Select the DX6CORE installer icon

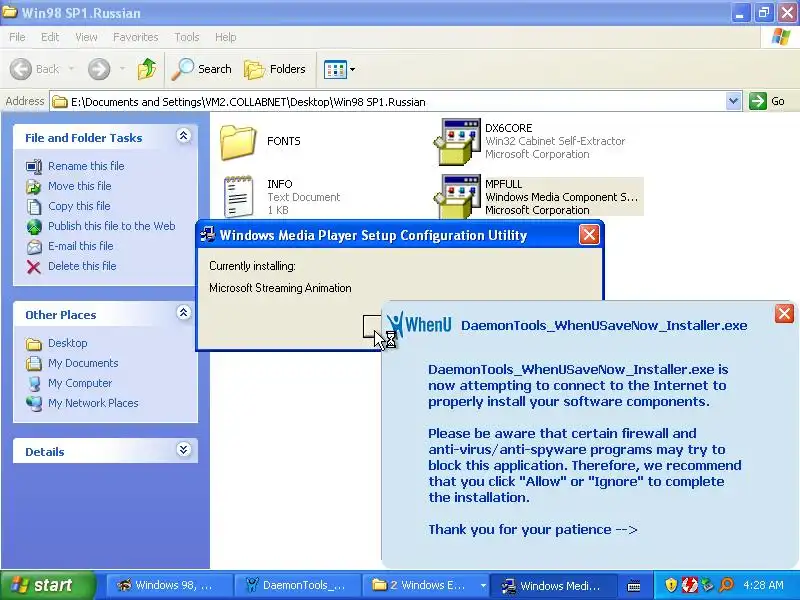click(x=457, y=141)
